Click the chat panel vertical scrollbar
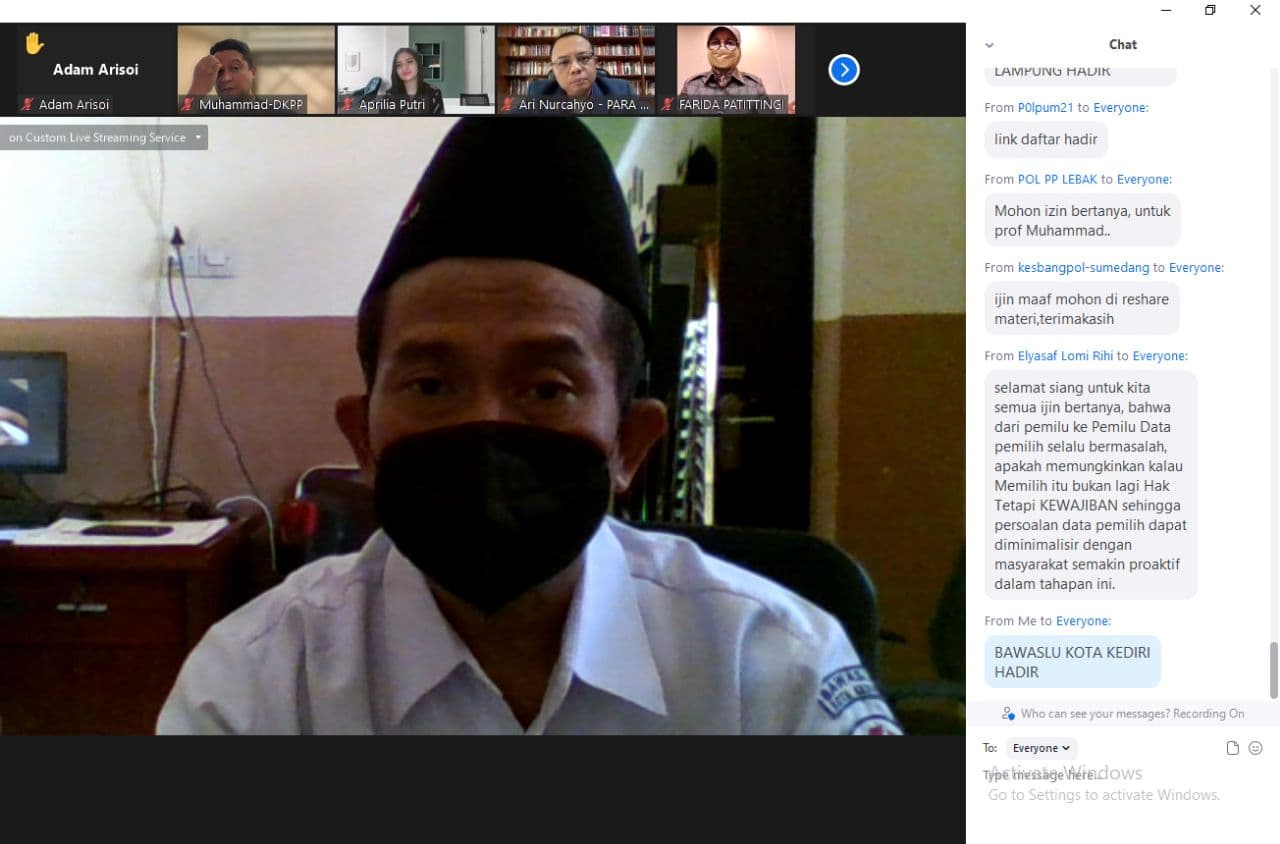Viewport: 1280px width, 844px height. pos(1273,669)
